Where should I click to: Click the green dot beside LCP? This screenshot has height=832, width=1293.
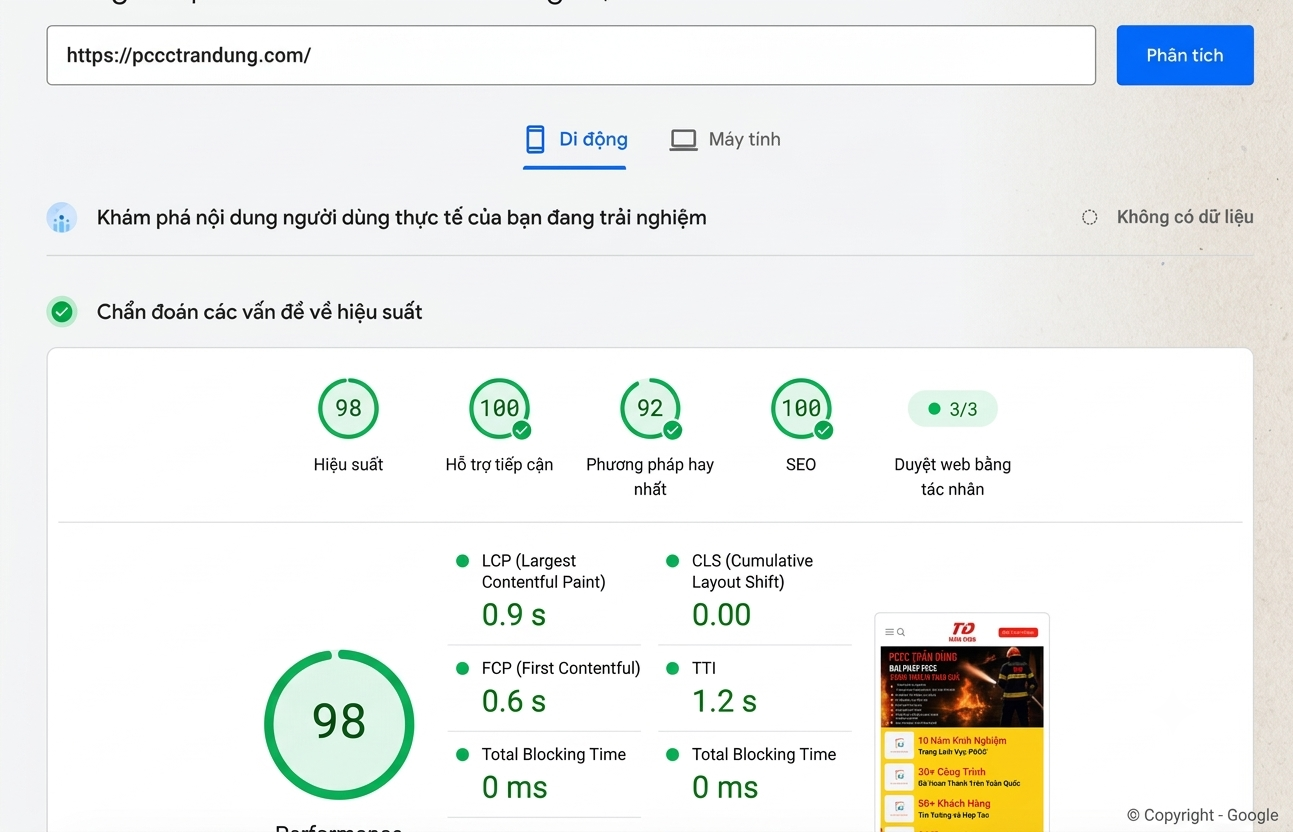462,561
